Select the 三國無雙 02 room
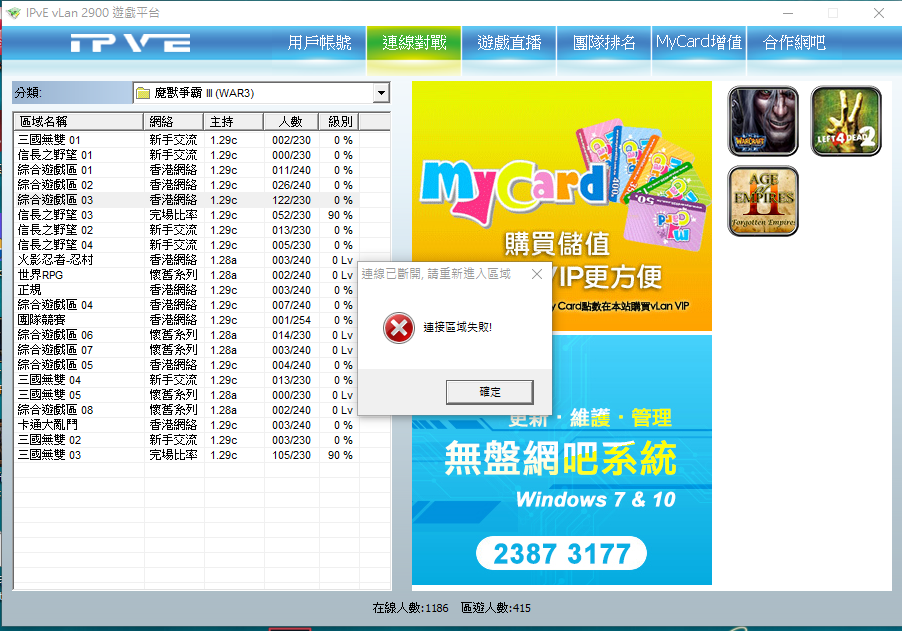This screenshot has width=902, height=631. [187, 439]
